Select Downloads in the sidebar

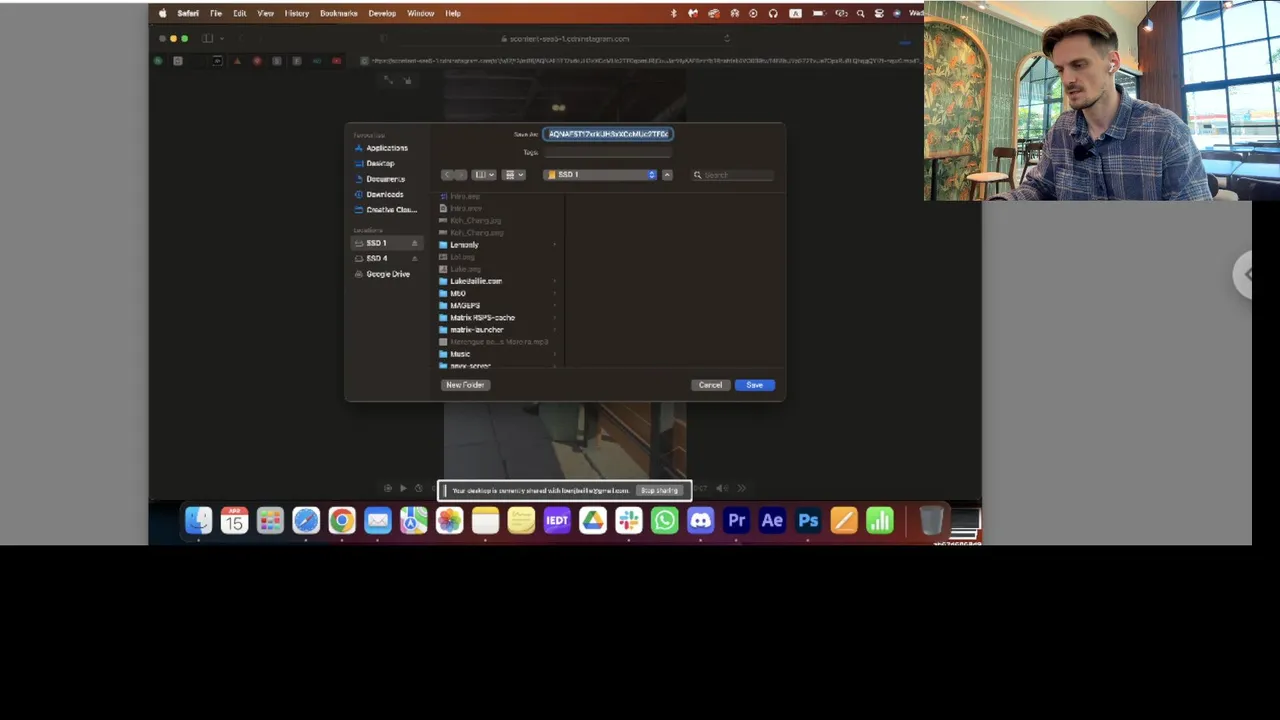[x=387, y=194]
